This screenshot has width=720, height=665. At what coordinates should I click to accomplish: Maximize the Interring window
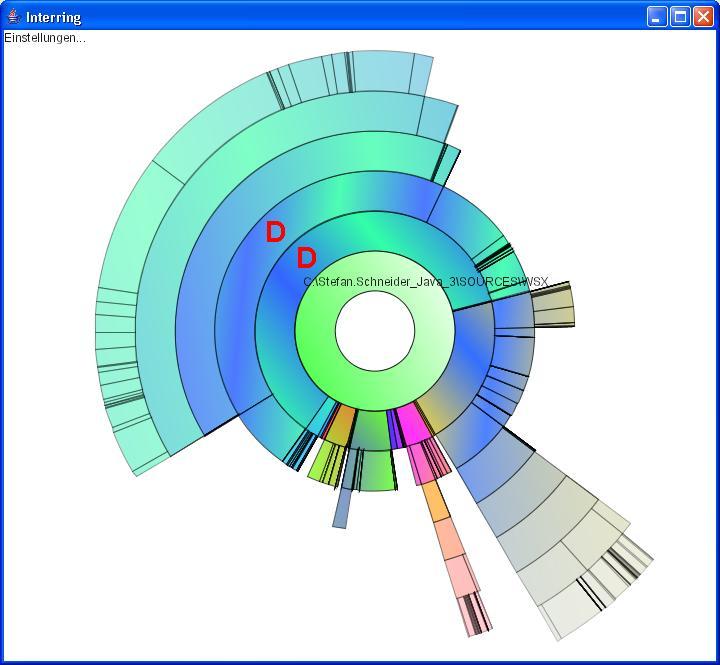coord(680,17)
